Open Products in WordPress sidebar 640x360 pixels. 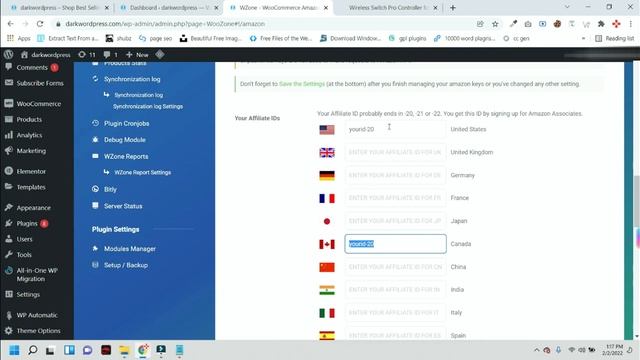pyautogui.click(x=29, y=120)
